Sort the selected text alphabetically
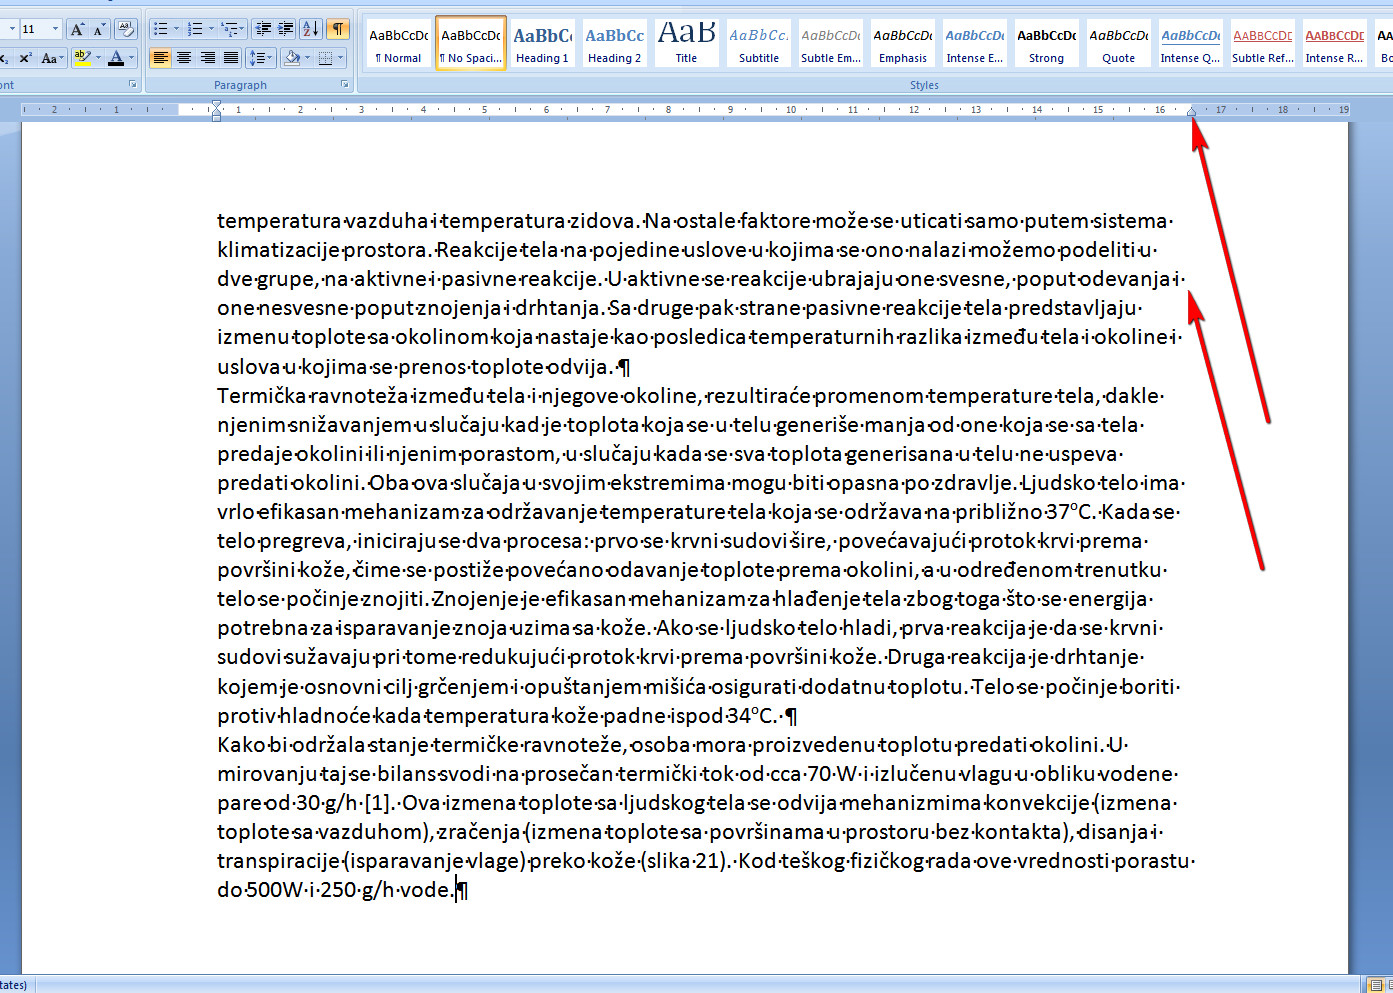 tap(311, 29)
